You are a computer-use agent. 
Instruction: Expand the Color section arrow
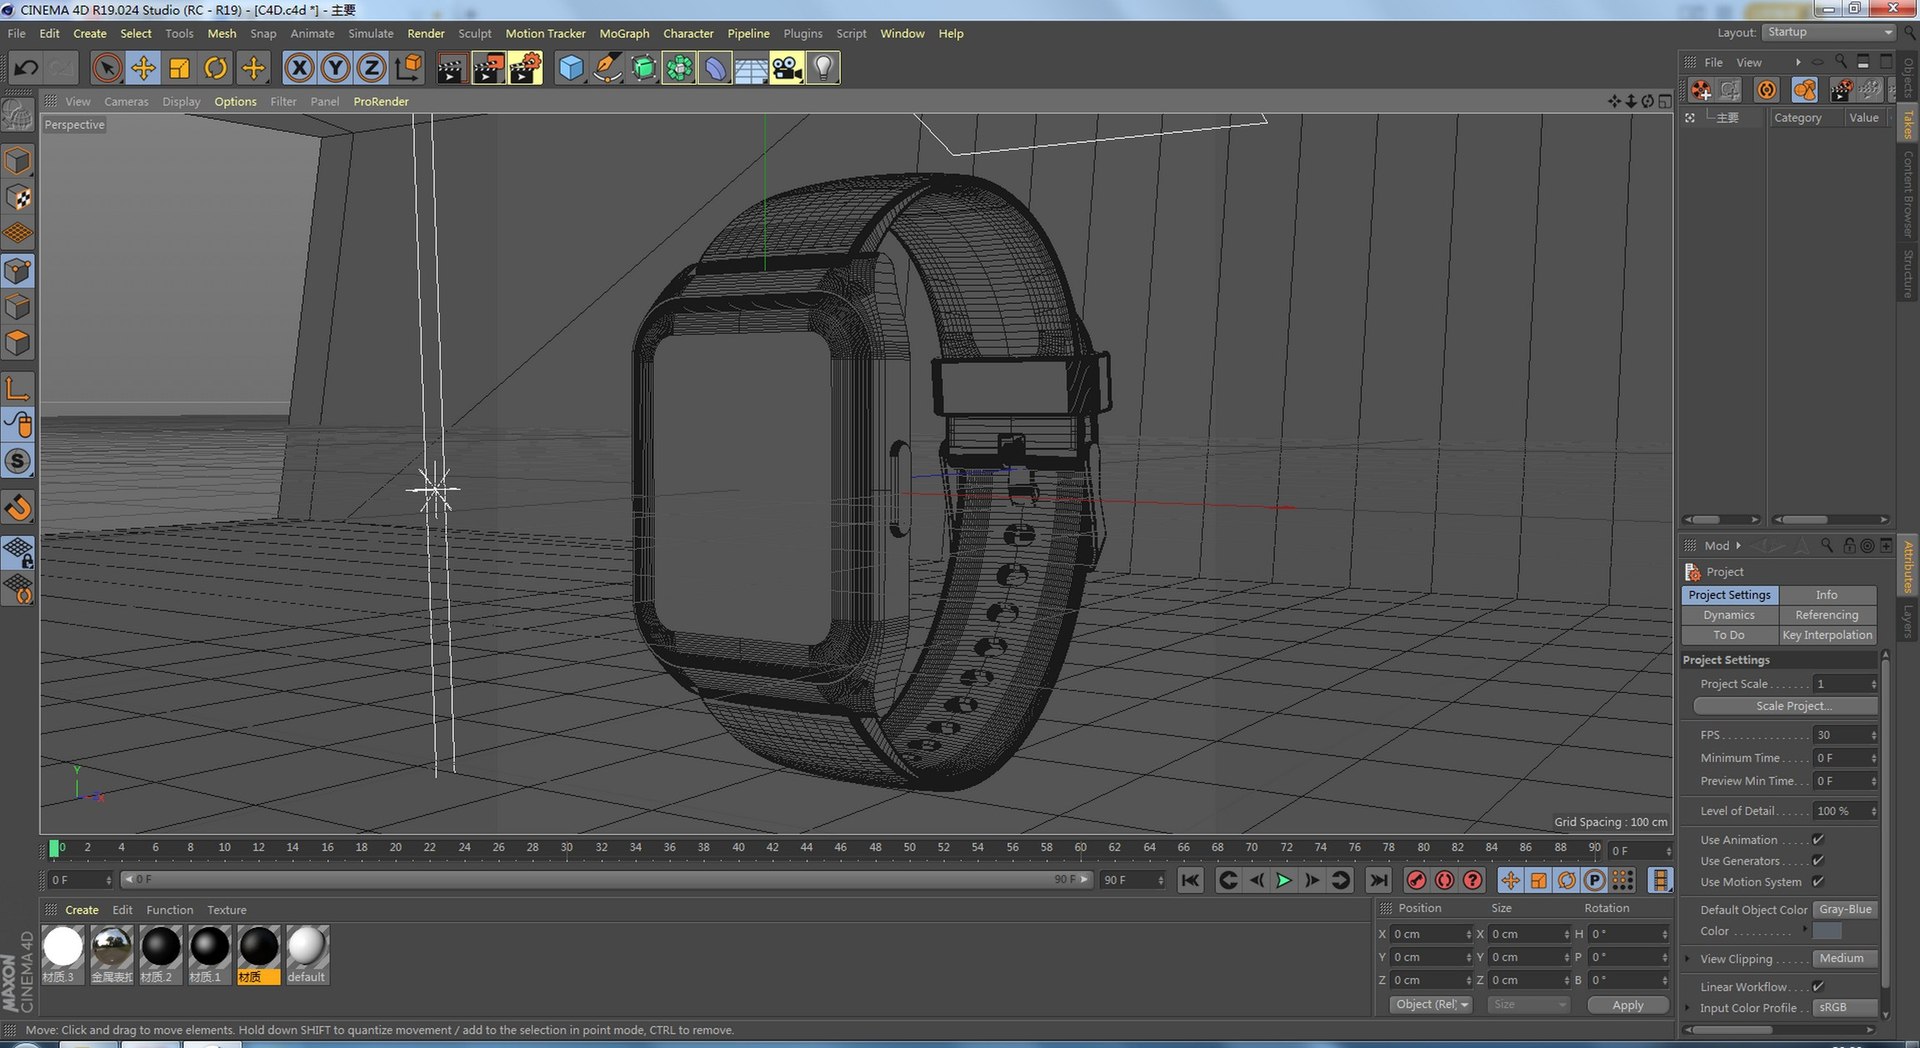pyautogui.click(x=1805, y=930)
